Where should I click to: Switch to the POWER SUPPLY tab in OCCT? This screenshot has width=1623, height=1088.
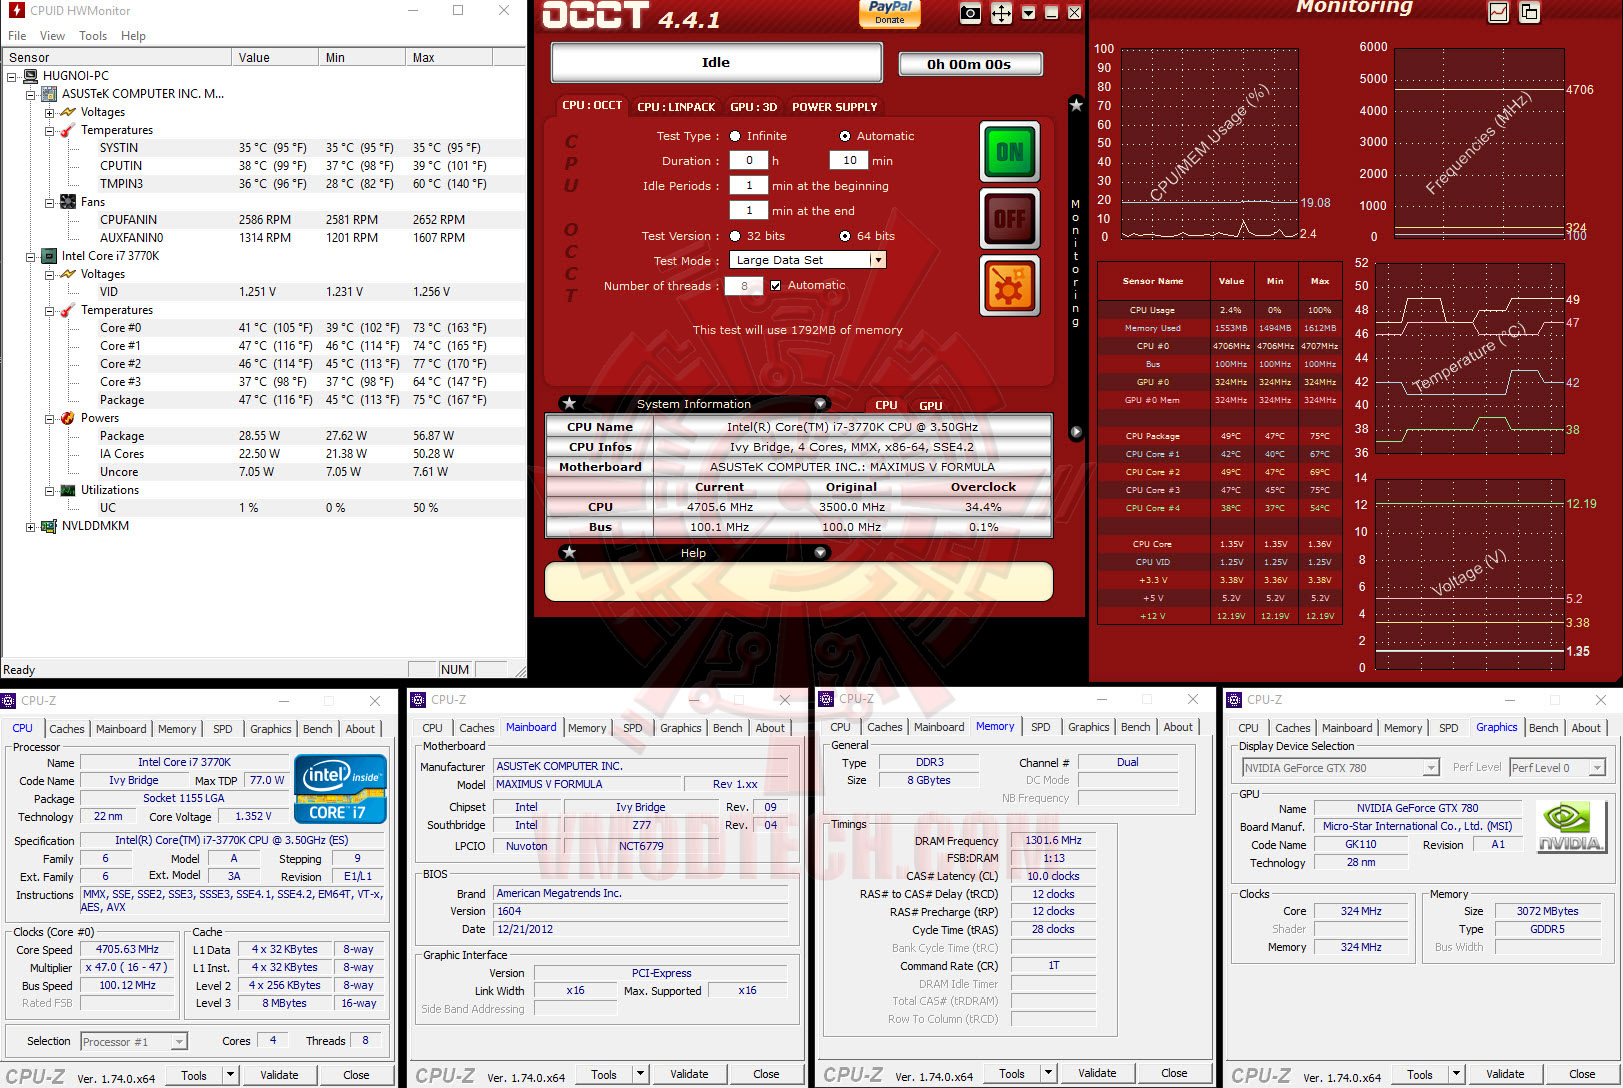pyautogui.click(x=834, y=107)
